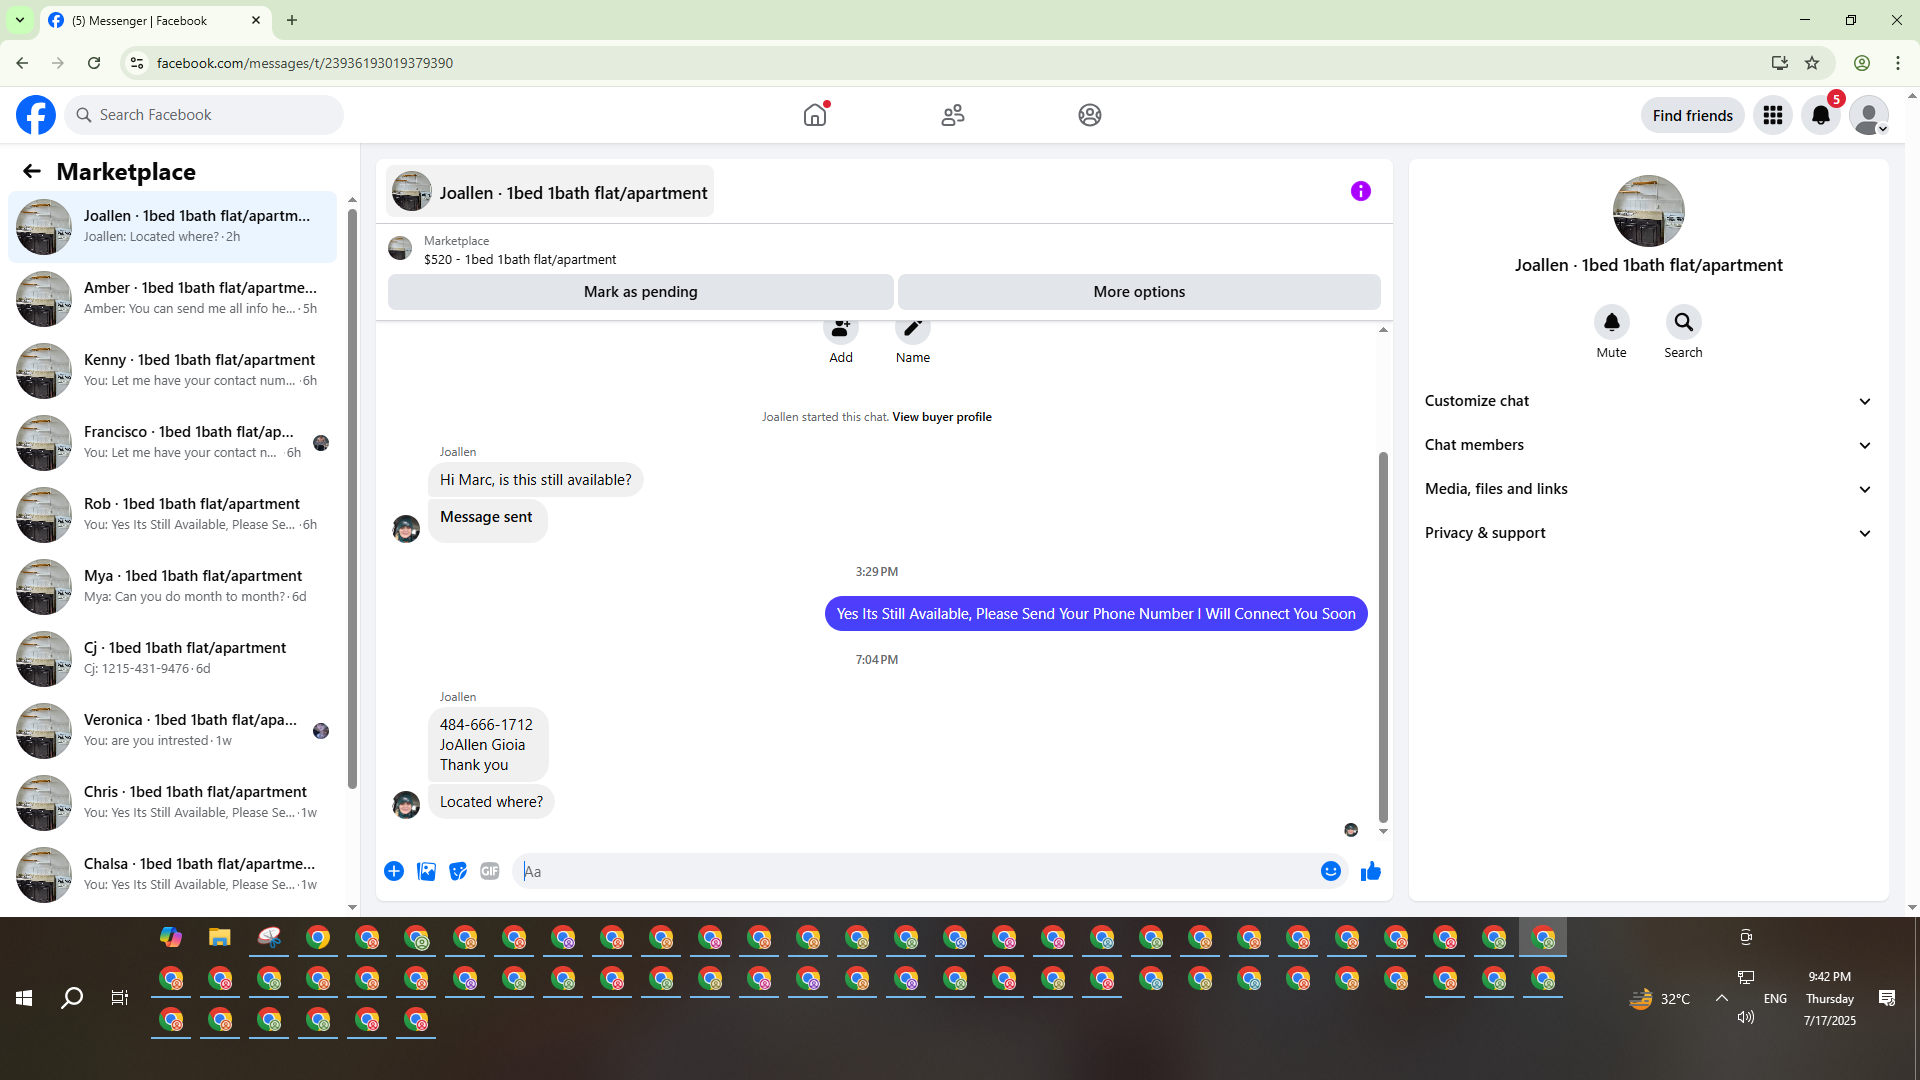1920x1080 pixels.
Task: Open Chris's apartment conversation
Action: [172, 803]
